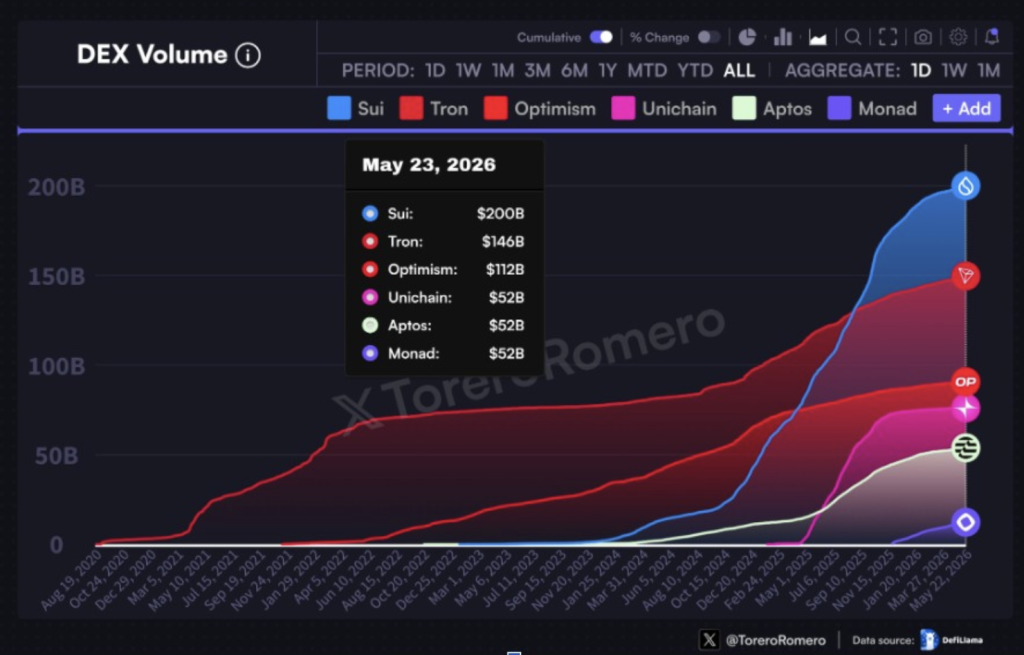
Task: Toggle Optimism series in legend
Action: 539,108
